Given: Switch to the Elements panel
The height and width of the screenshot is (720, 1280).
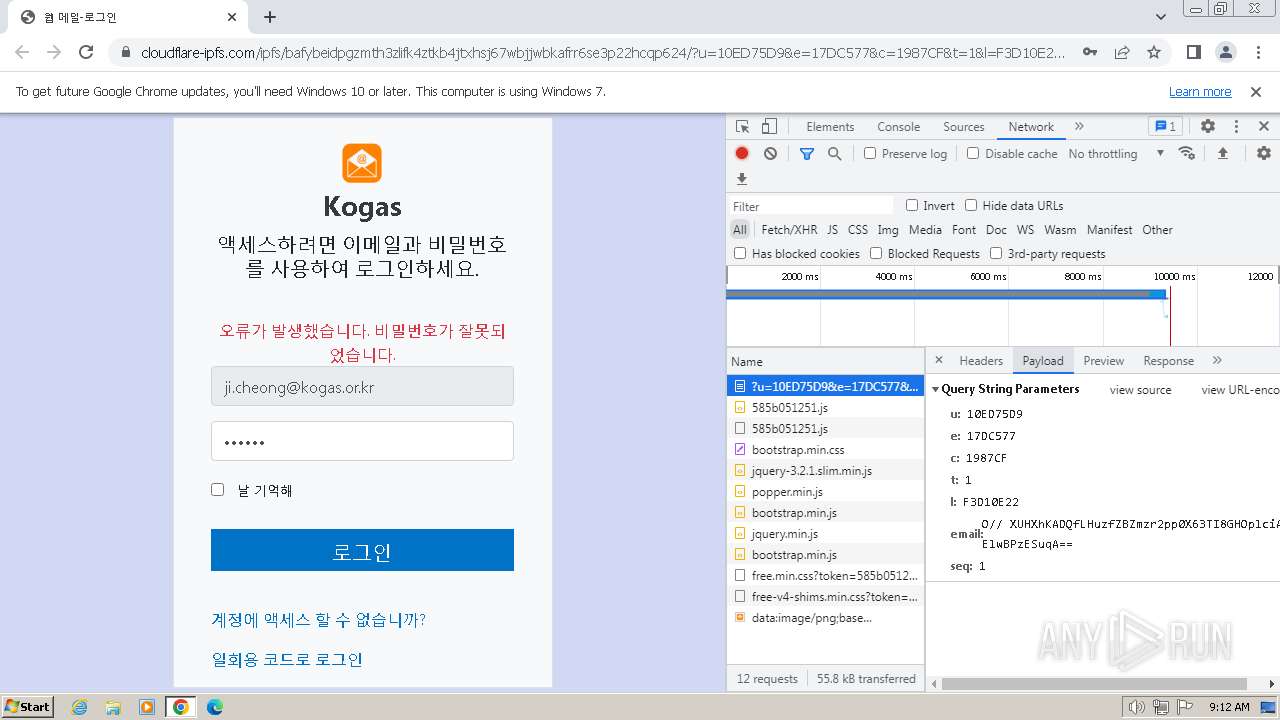Looking at the screenshot, I should [830, 127].
